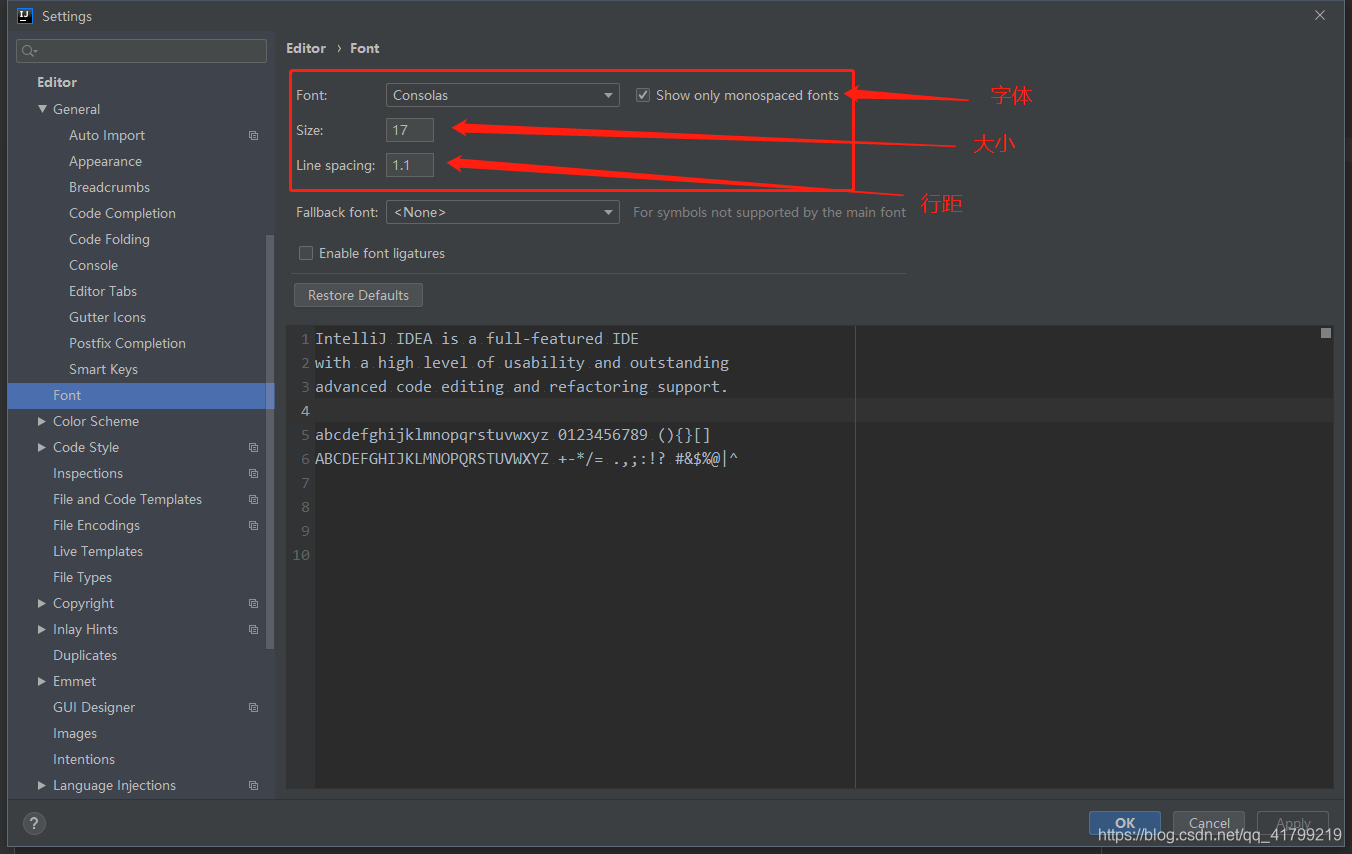1352x854 pixels.
Task: Click the project-level icon beside GUI Designer
Action: click(x=253, y=707)
